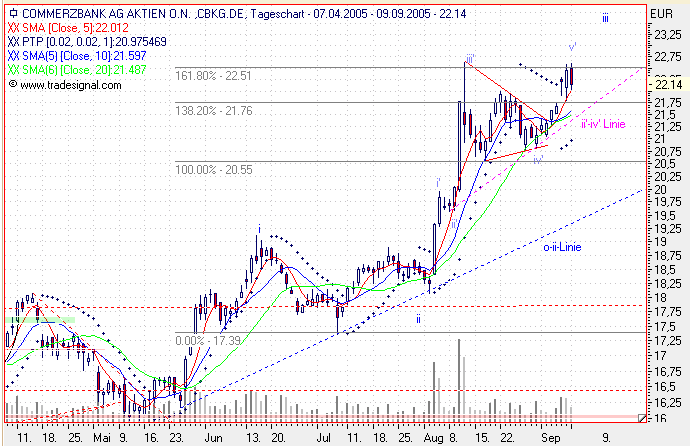Click the candlestick icon before COMMERZBANK title
The image size is (690, 446).
[x=13, y=13]
